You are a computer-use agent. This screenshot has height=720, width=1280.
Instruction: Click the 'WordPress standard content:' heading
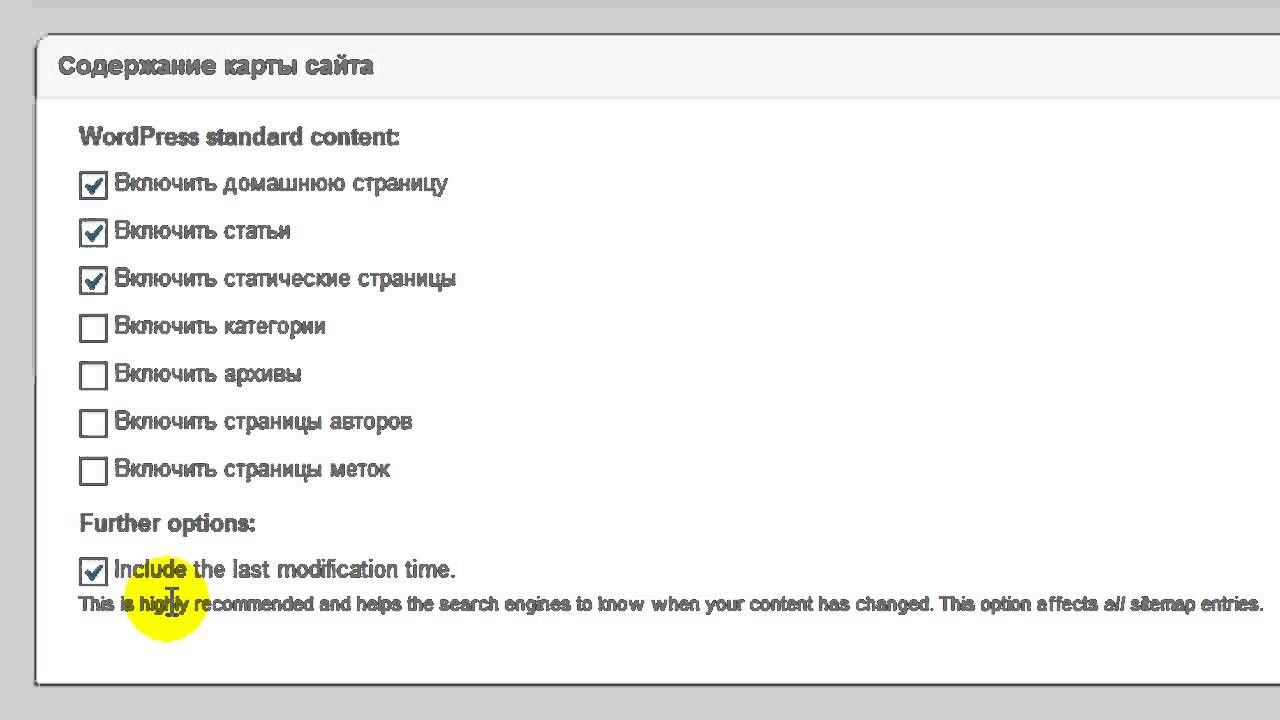[x=239, y=136]
